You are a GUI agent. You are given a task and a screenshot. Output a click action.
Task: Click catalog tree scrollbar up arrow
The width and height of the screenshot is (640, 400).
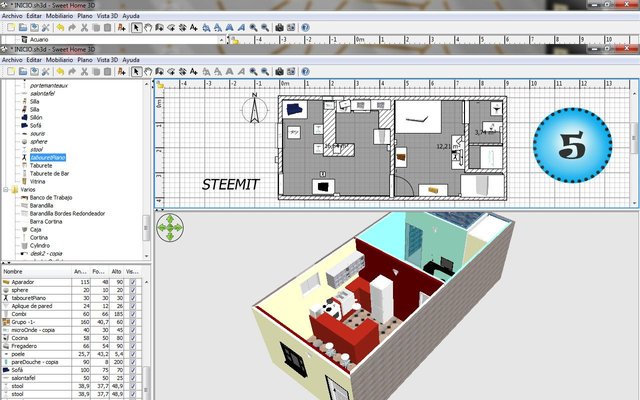point(147,84)
